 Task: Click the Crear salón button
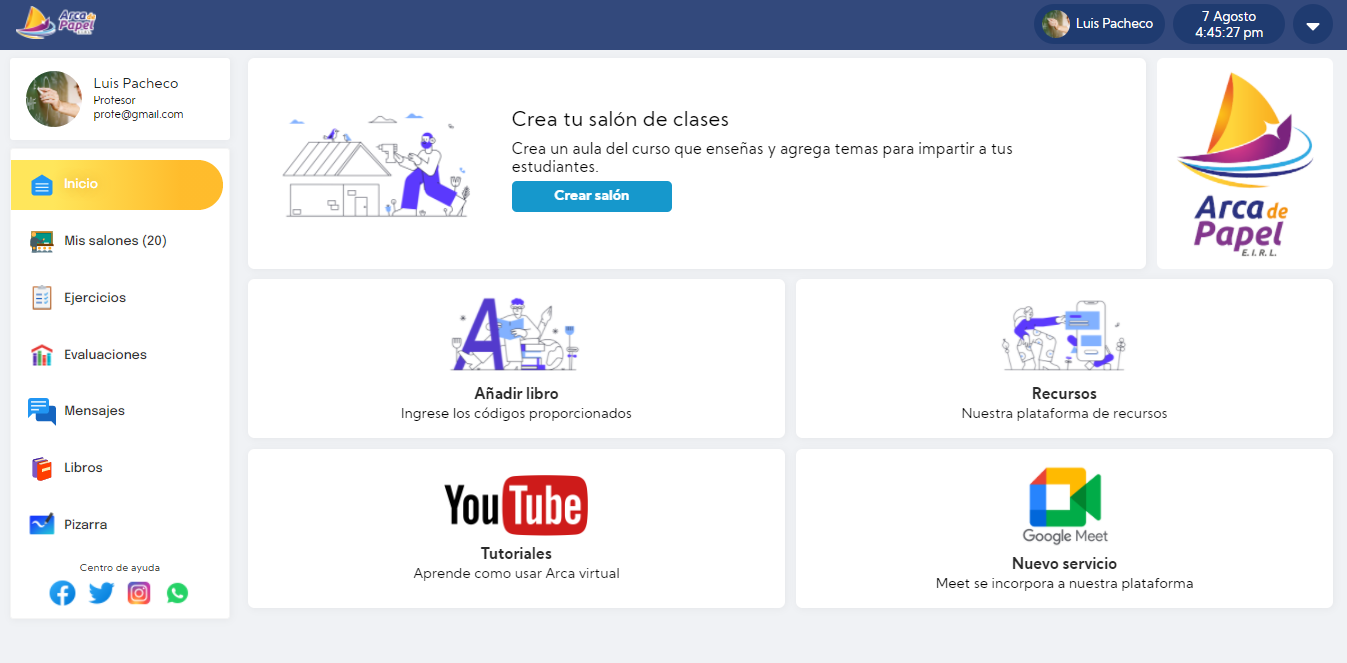[x=592, y=196]
